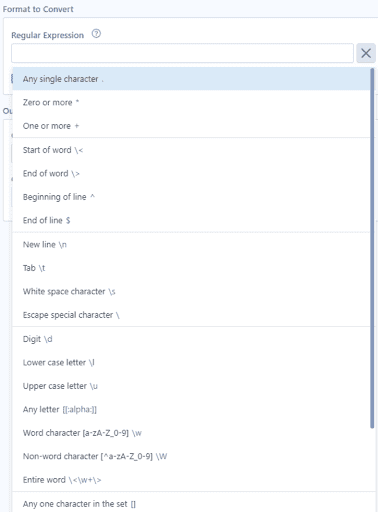Image resolution: width=378 pixels, height=512 pixels.
Task: Choose 'Tab \t' from the list
Action: [191, 268]
